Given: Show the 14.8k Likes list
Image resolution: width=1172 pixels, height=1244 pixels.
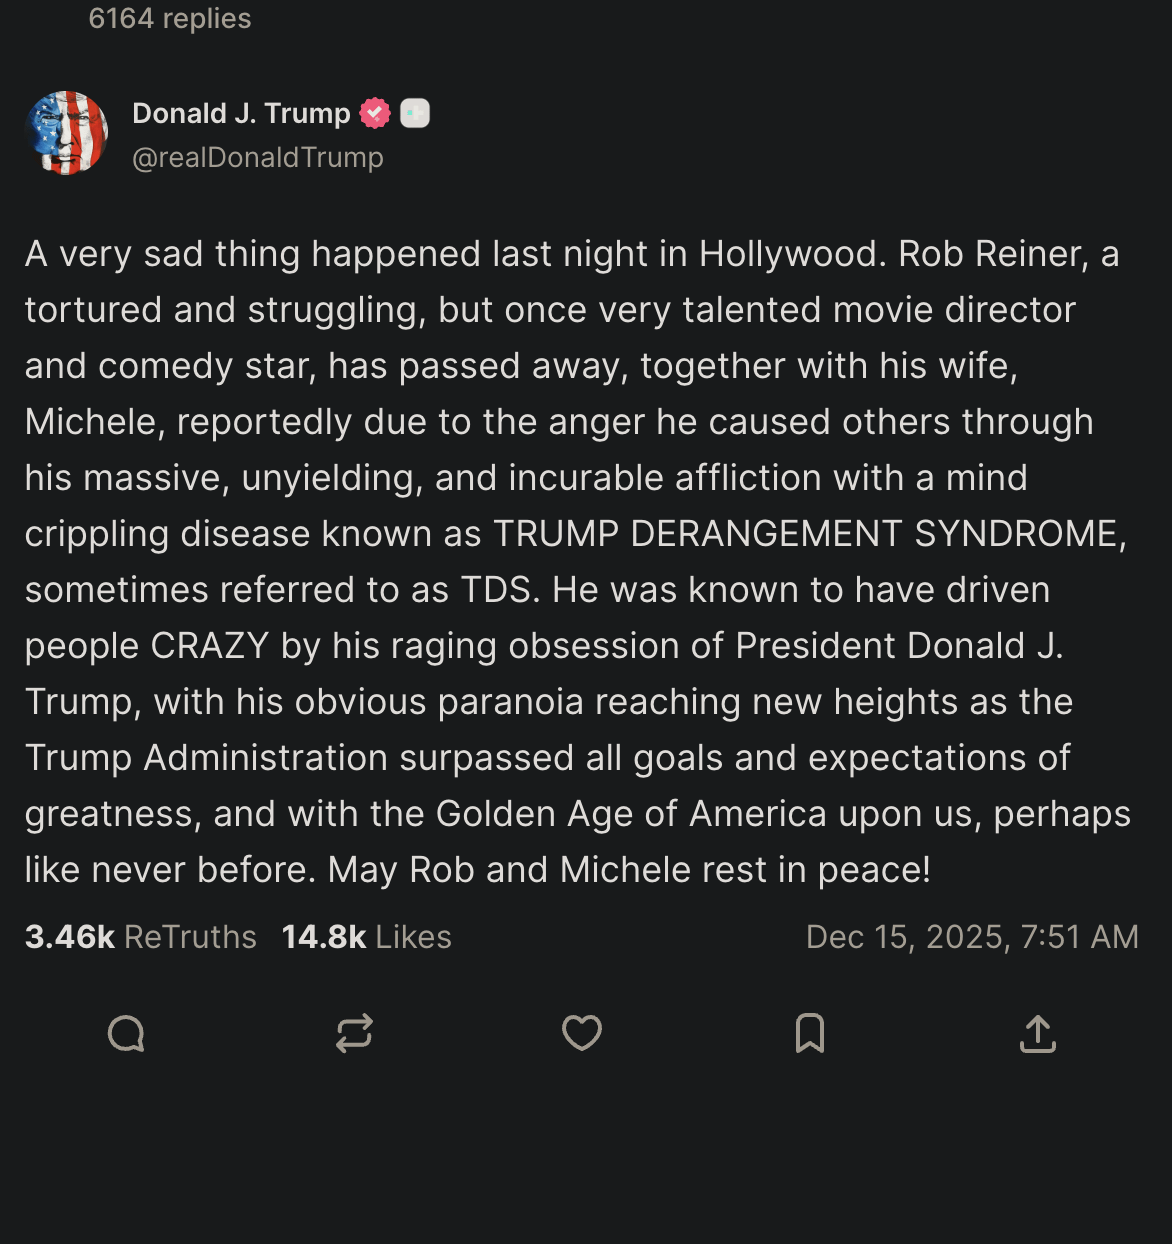Looking at the screenshot, I should point(366,937).
